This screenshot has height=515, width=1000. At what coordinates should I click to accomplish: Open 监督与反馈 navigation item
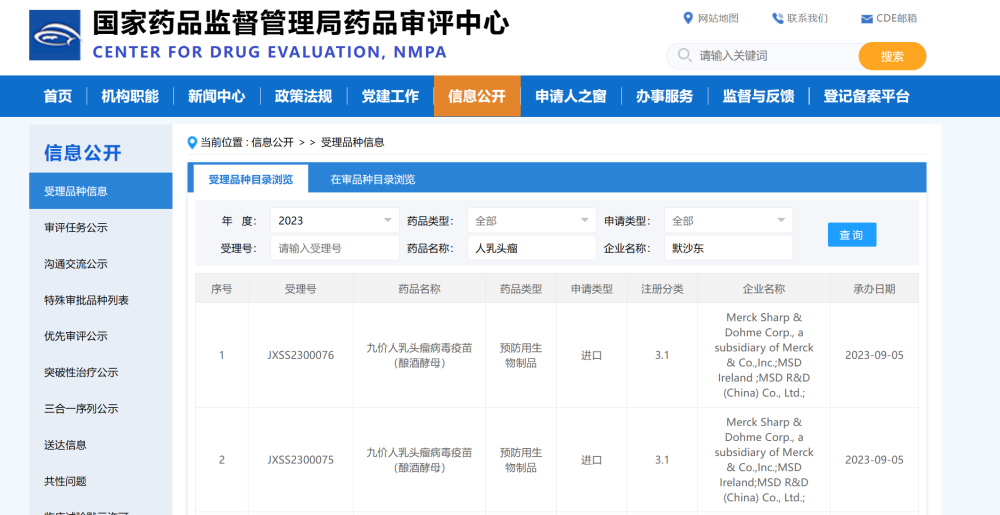click(x=758, y=96)
